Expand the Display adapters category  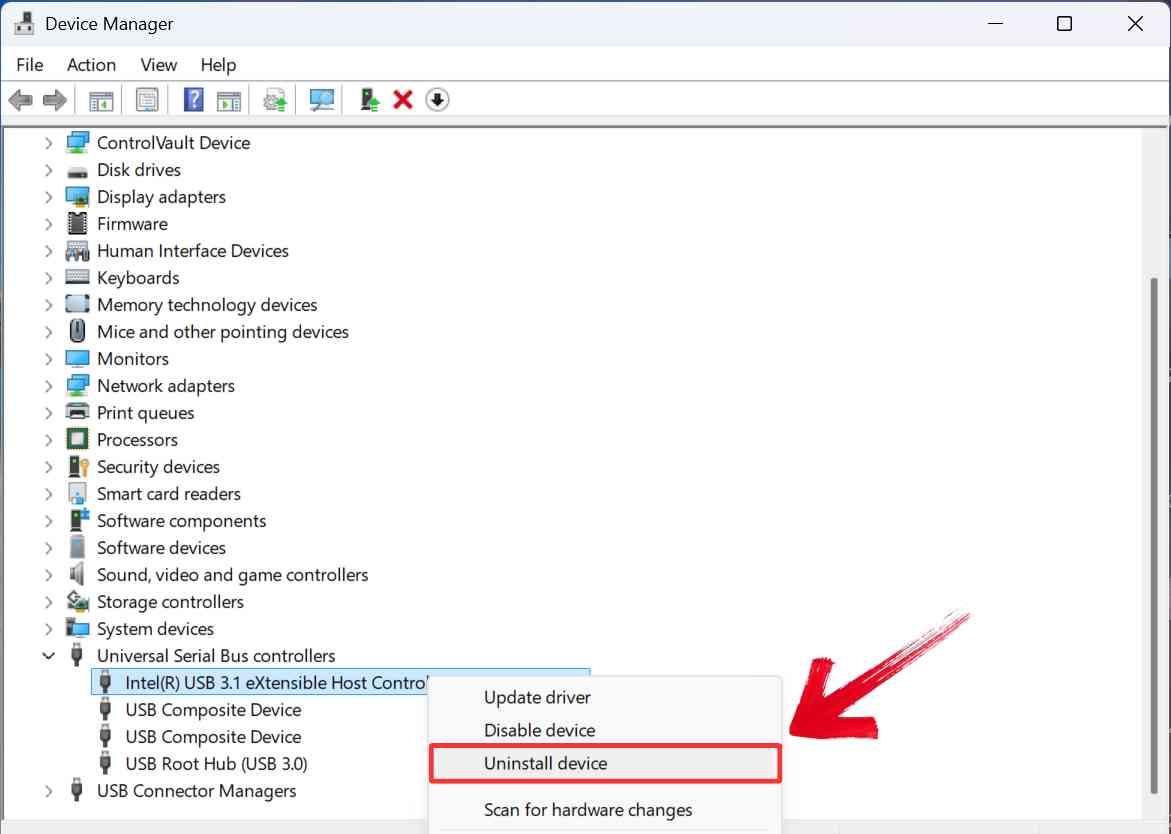(49, 196)
